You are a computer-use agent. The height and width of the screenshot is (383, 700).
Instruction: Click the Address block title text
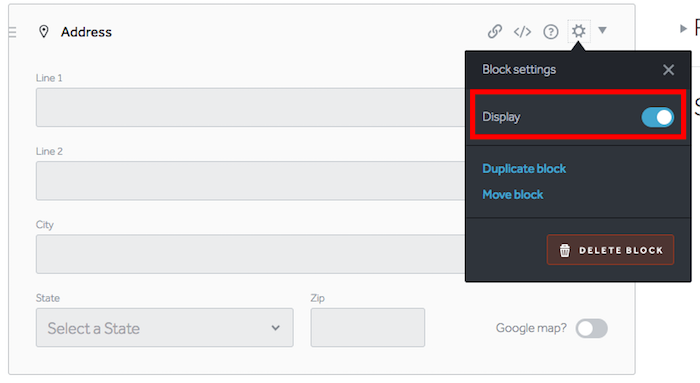coord(86,32)
